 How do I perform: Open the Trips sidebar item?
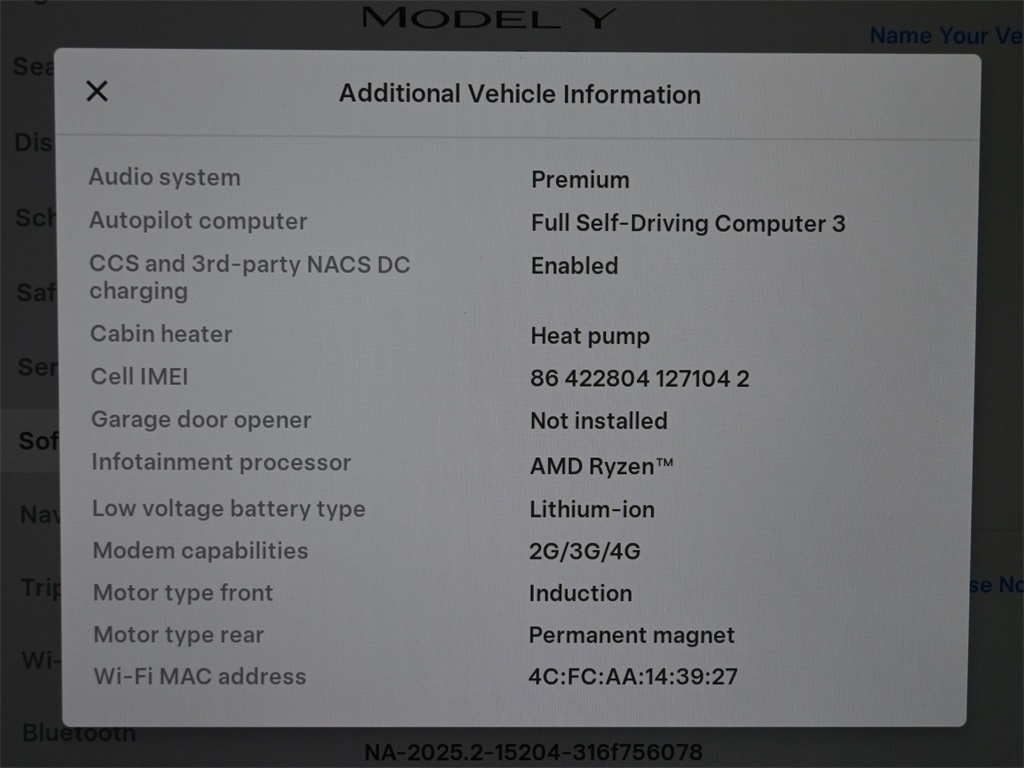[x=40, y=588]
